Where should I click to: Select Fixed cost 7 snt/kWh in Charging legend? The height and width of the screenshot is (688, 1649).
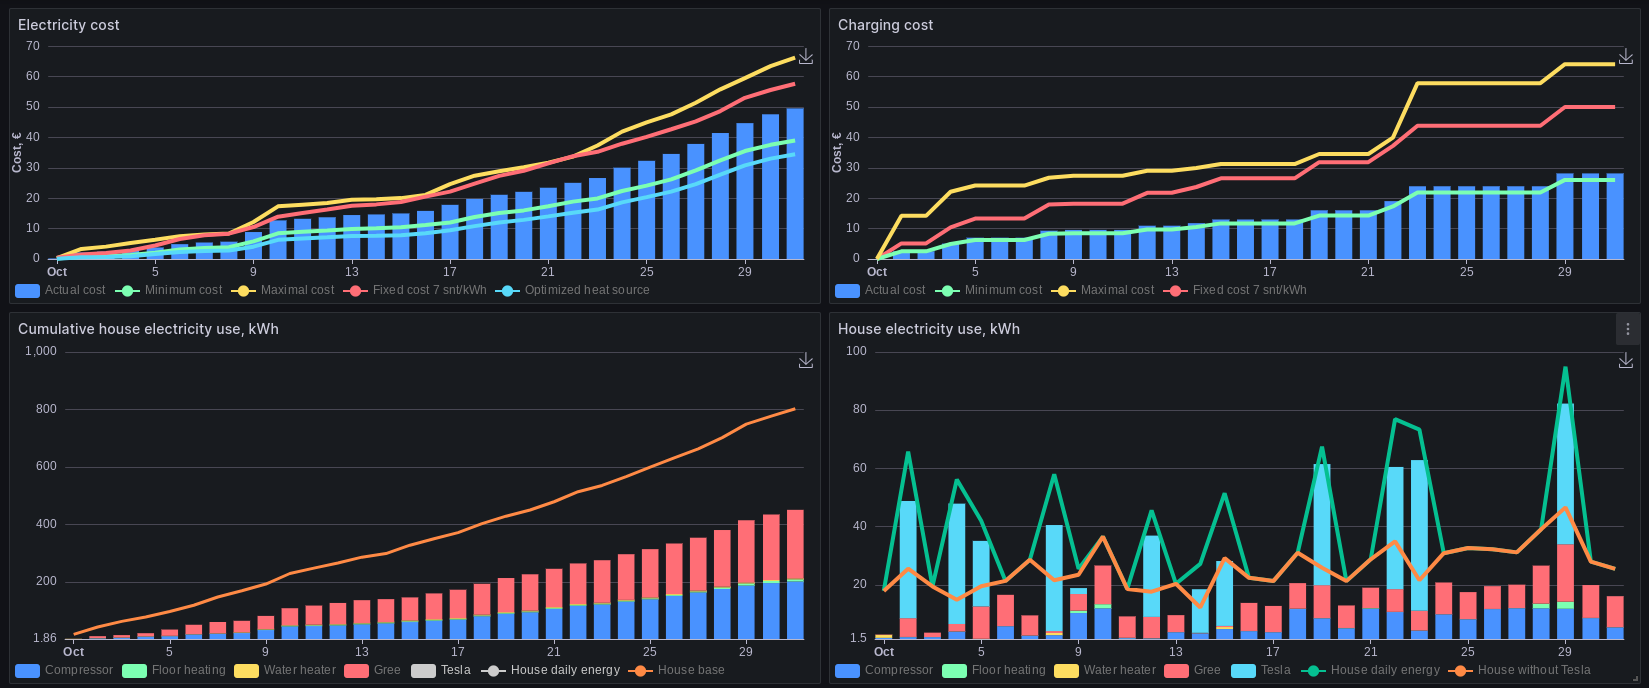click(1249, 290)
